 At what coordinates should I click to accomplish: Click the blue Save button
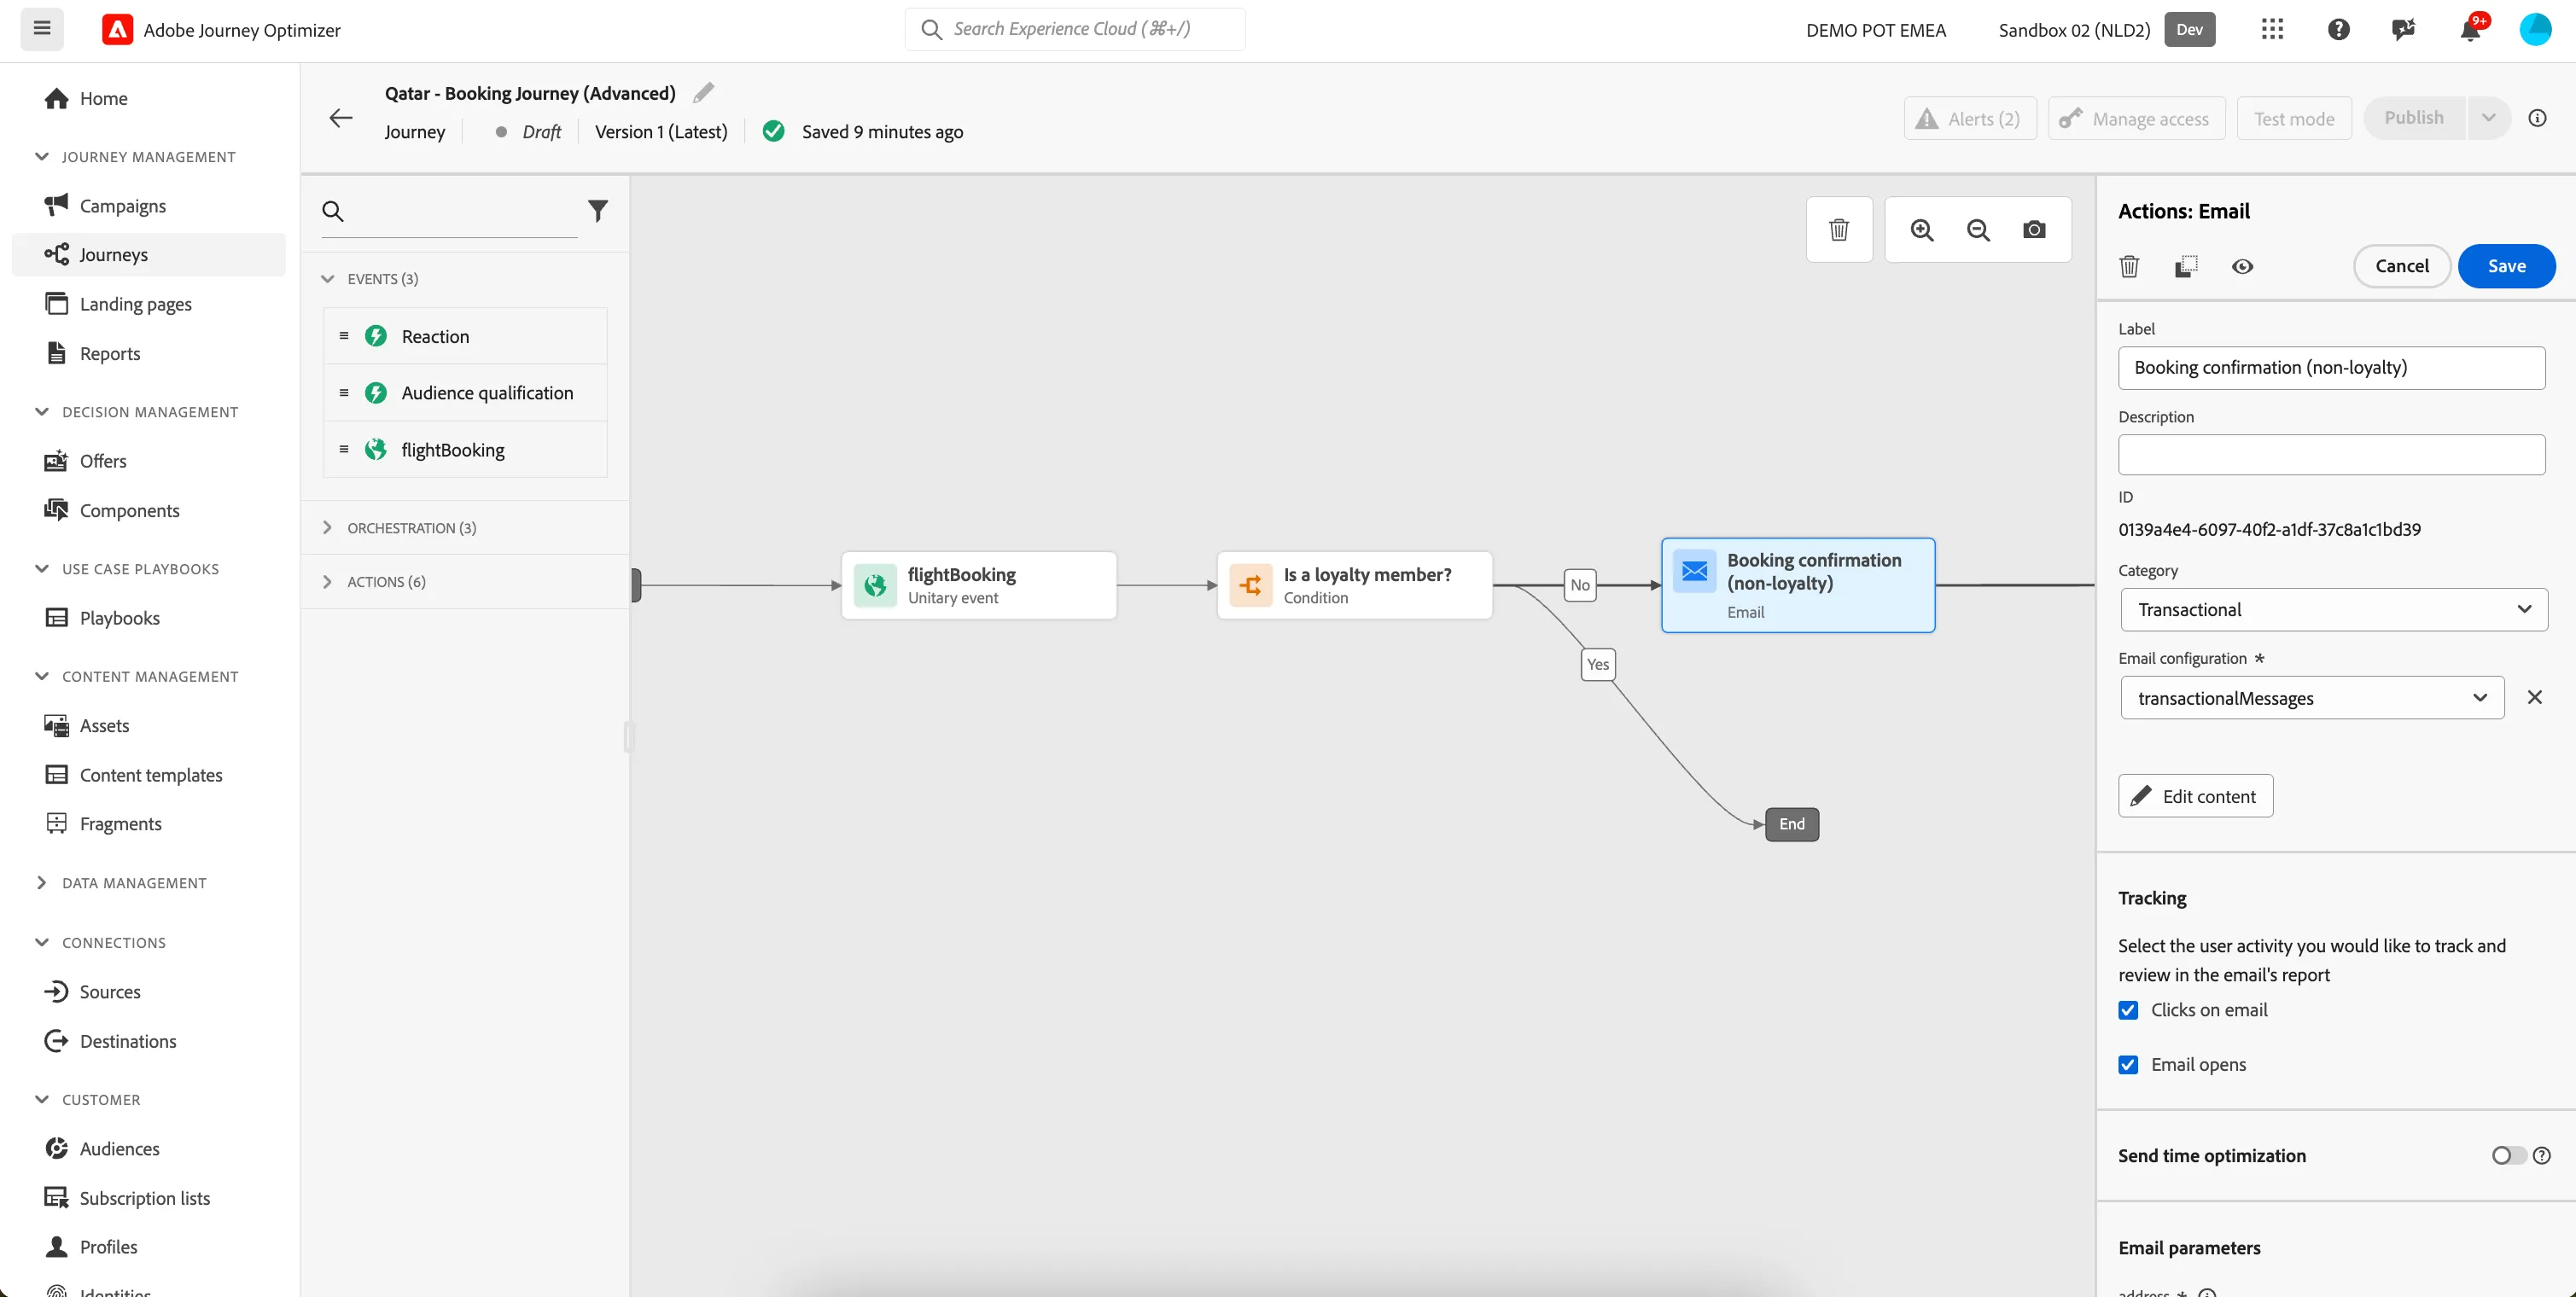tap(2506, 266)
